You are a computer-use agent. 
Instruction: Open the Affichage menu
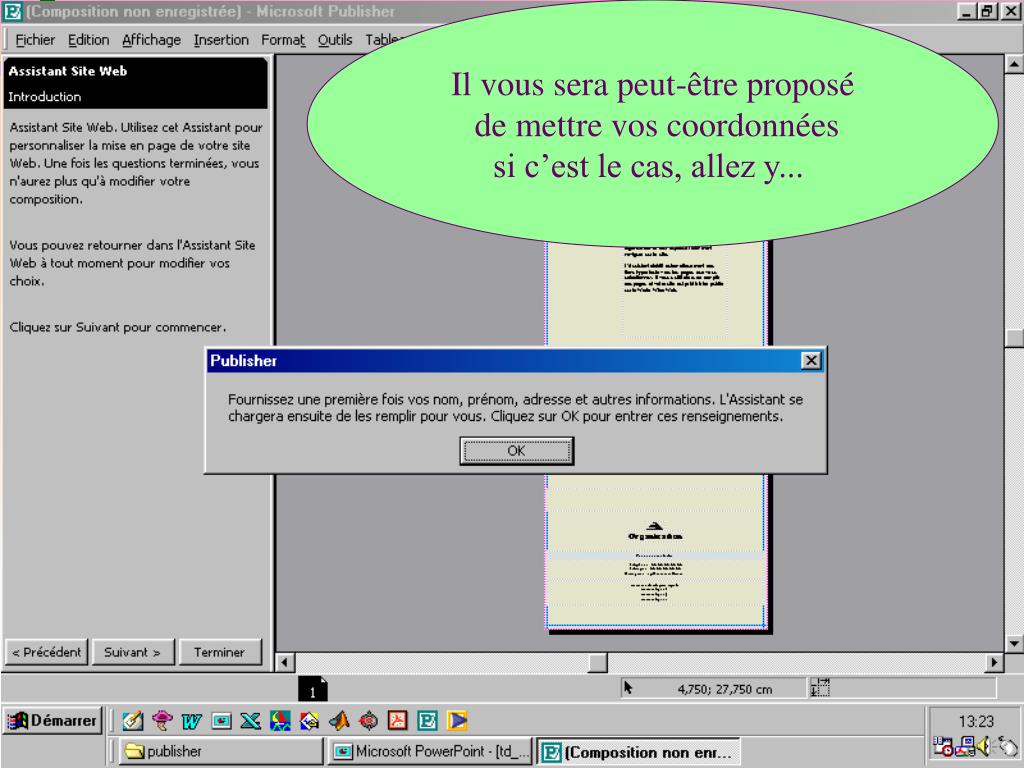[151, 40]
